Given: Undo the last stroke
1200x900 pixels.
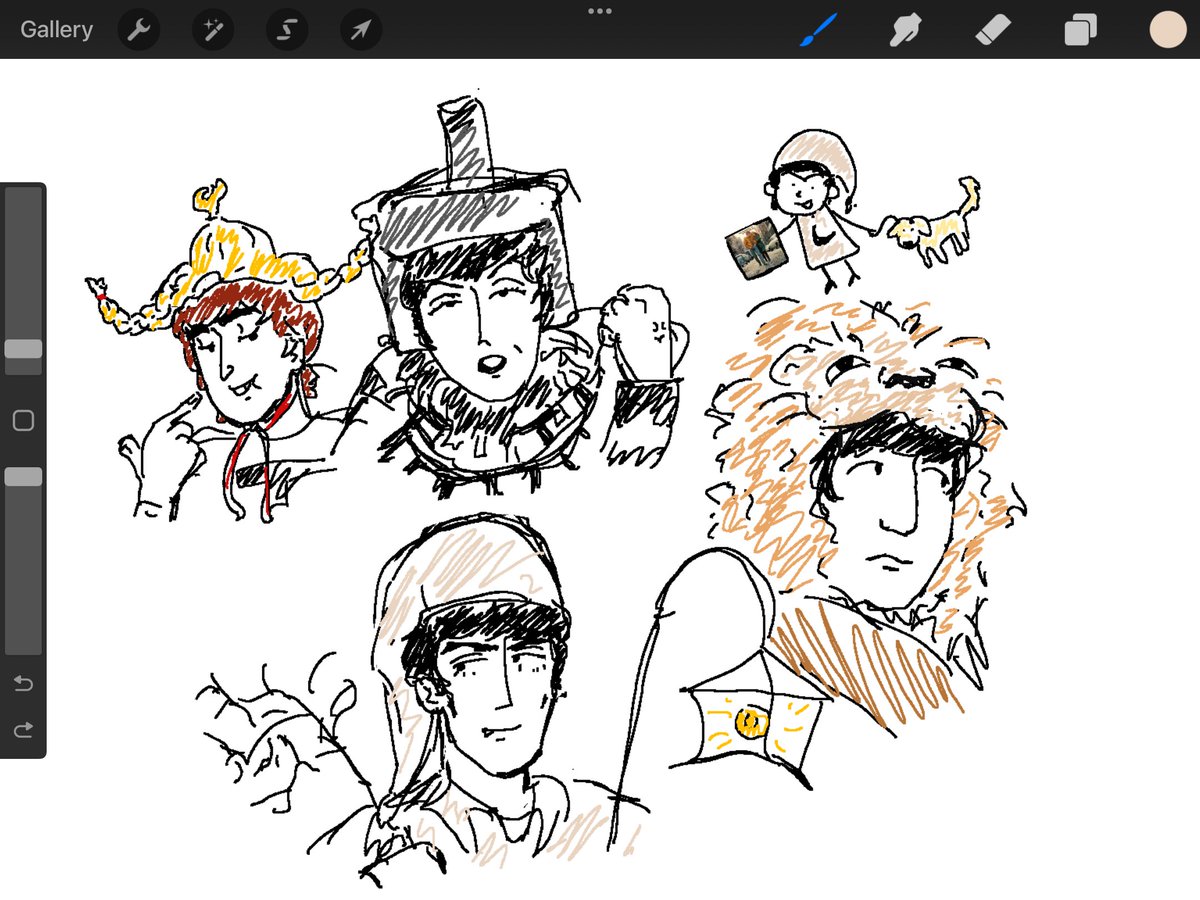Looking at the screenshot, I should coord(23,684).
